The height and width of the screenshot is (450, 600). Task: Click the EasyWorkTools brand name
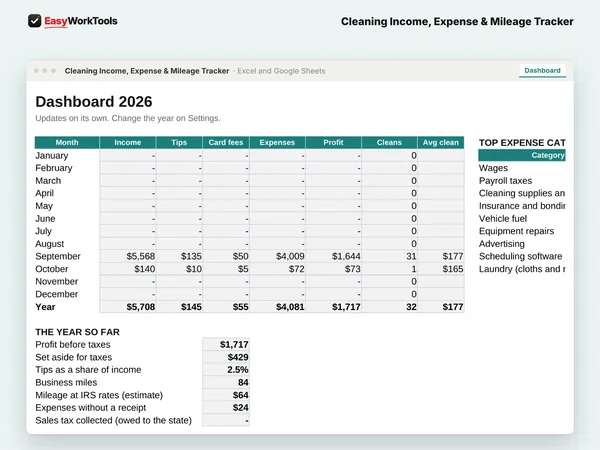(x=81, y=21)
